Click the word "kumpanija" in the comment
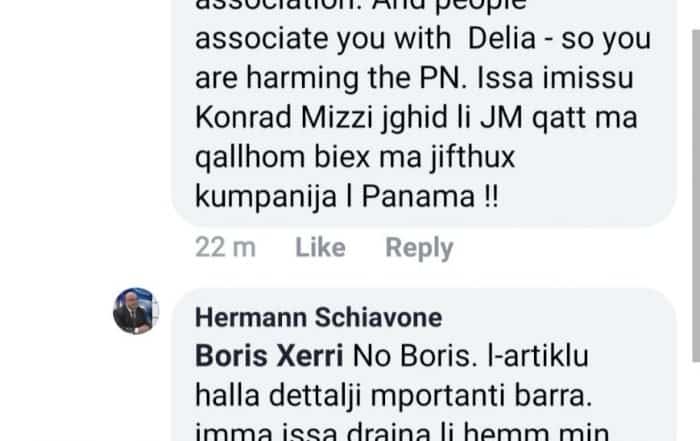The height and width of the screenshot is (441, 700). pos(266,197)
